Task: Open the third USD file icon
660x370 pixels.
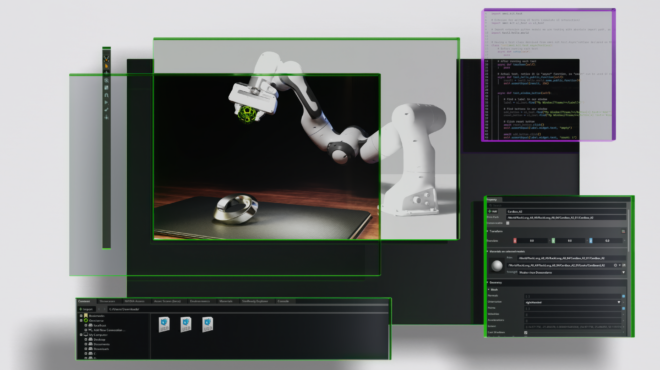Action: coord(208,325)
